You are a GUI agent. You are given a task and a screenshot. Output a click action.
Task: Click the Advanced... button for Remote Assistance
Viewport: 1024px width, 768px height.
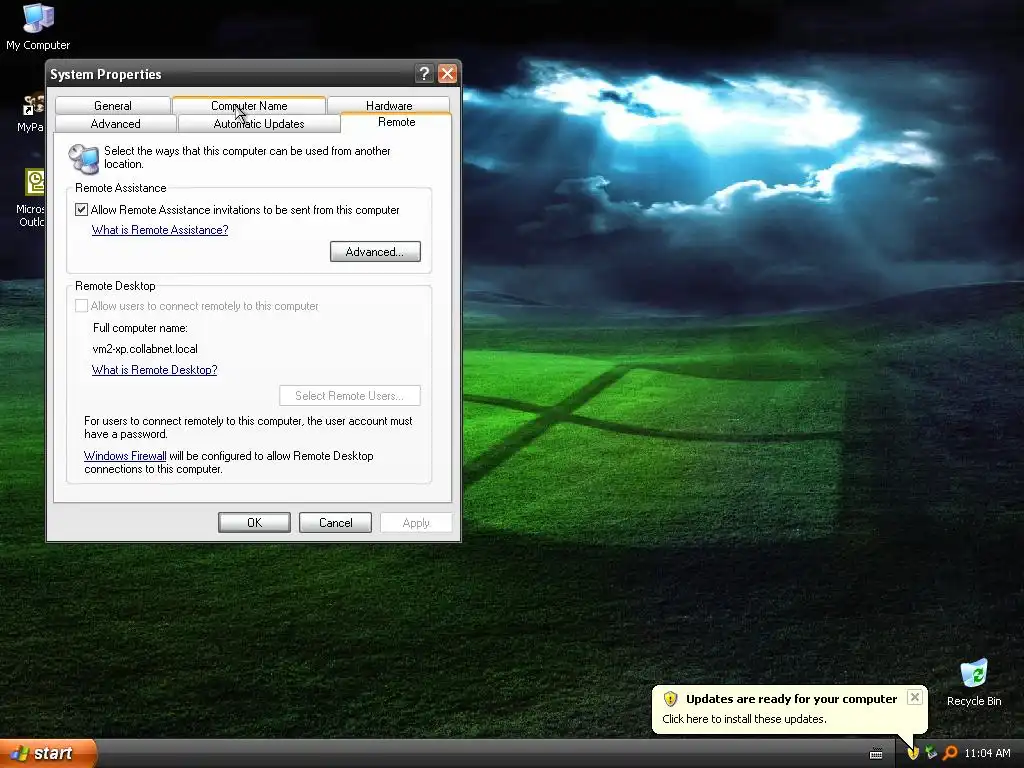click(x=375, y=251)
